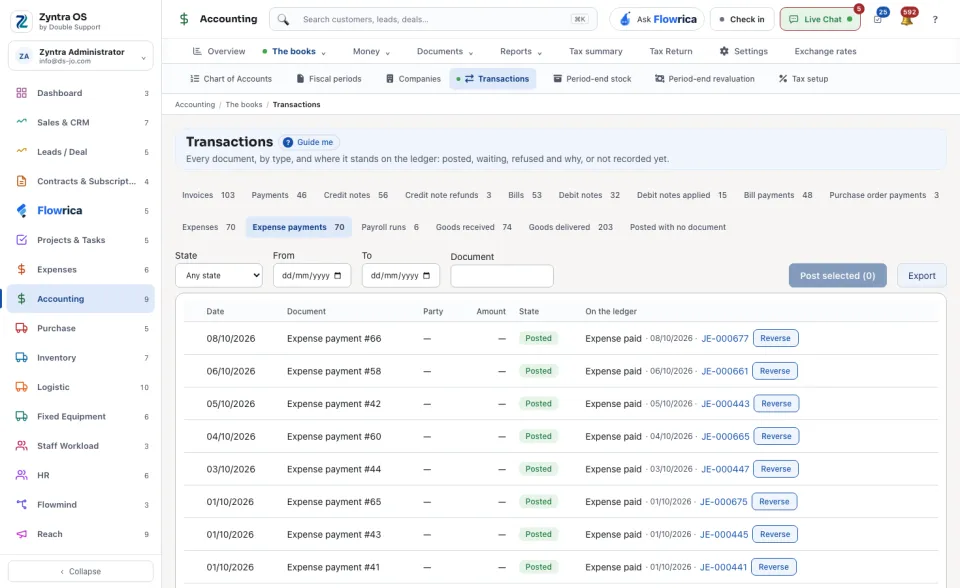Click the Leads / Deal sidebar icon
Viewport: 960px width, 588px height.
21,152
